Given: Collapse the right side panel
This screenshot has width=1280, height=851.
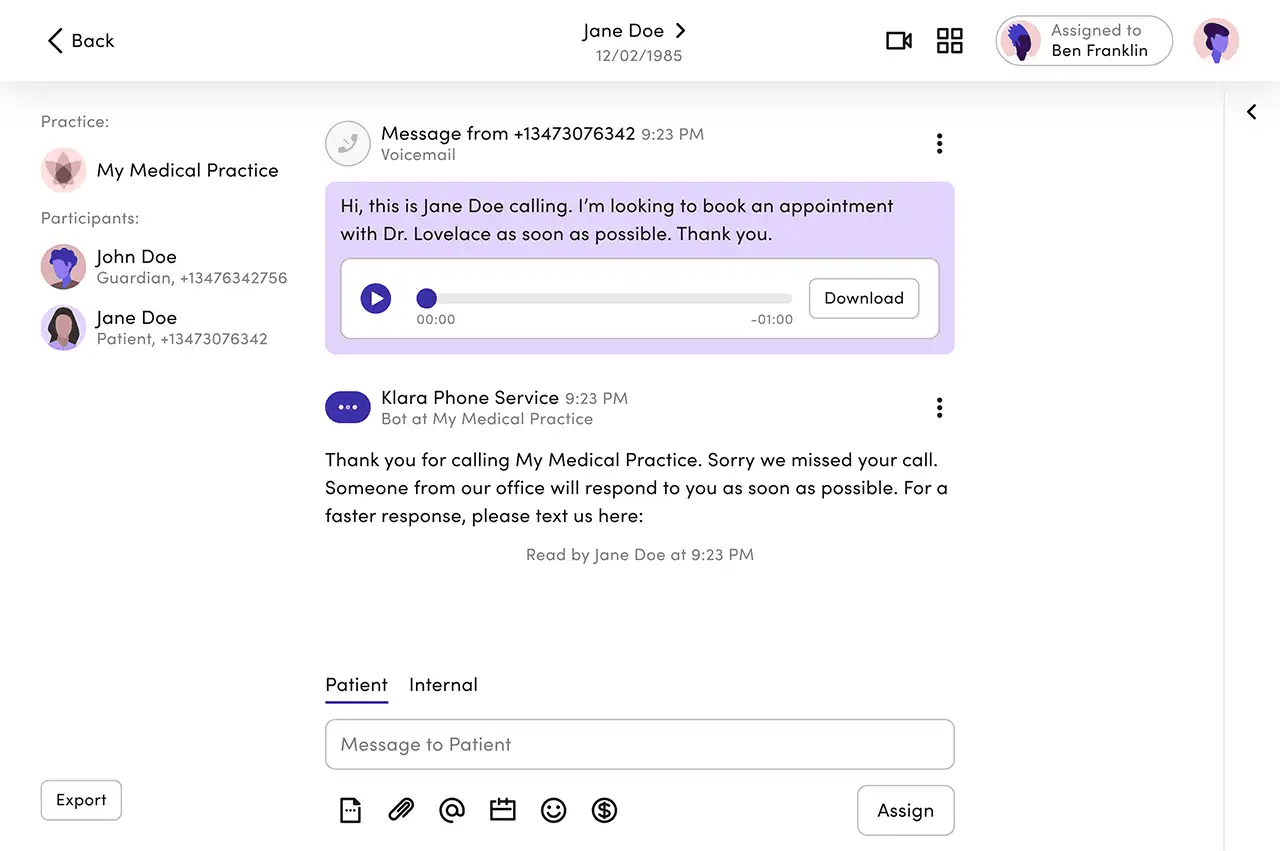Looking at the screenshot, I should 1251,112.
